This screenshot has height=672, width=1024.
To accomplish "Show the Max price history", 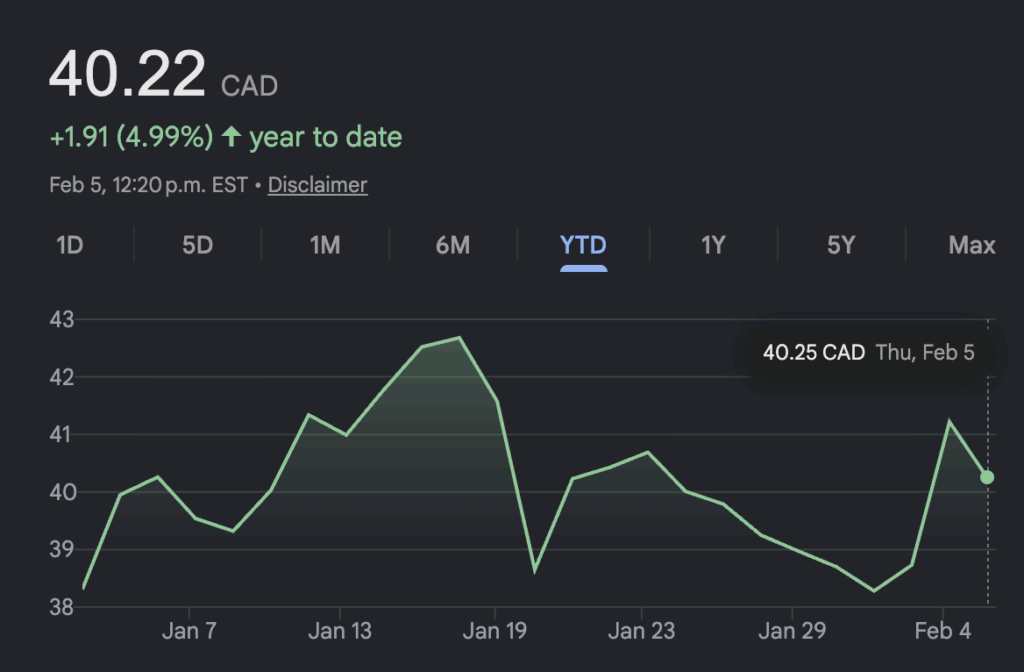I will point(971,245).
